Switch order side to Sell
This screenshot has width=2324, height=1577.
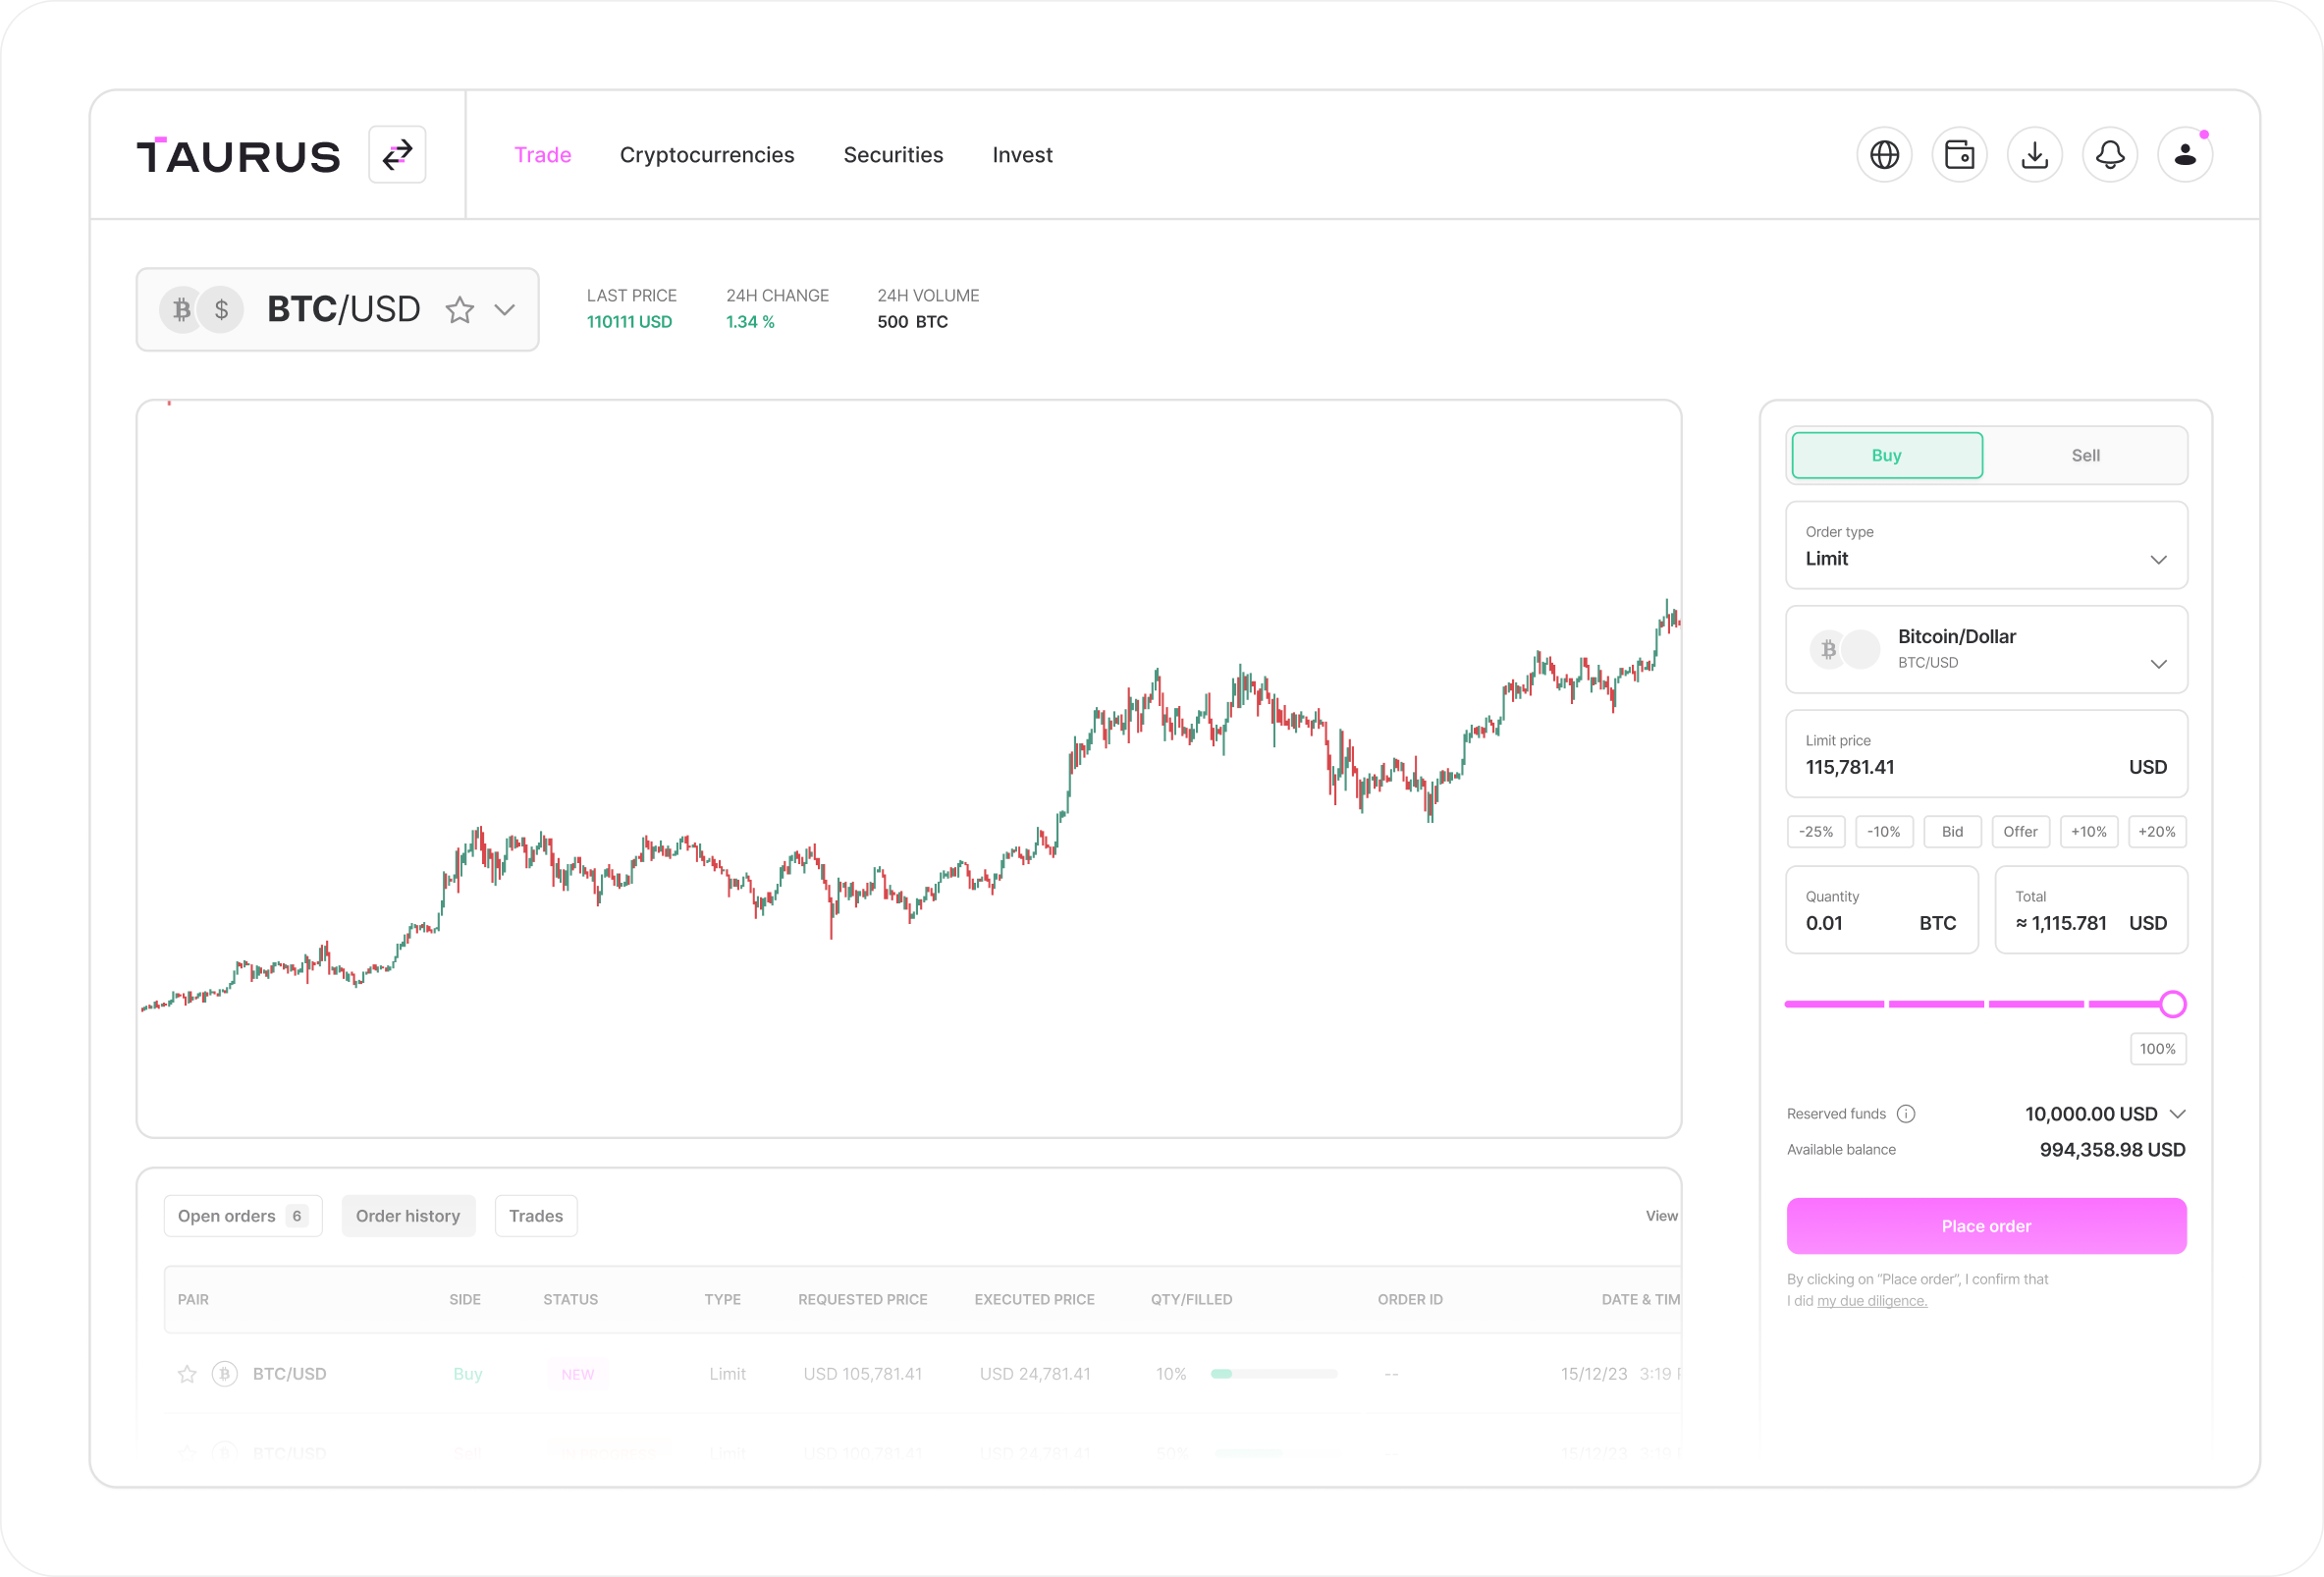tap(2085, 456)
